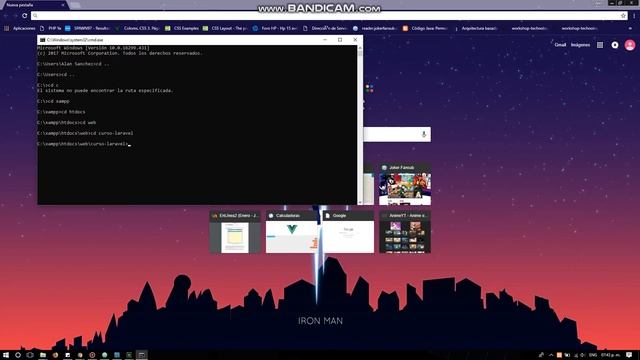Open Task View in the taskbar

coord(30,355)
